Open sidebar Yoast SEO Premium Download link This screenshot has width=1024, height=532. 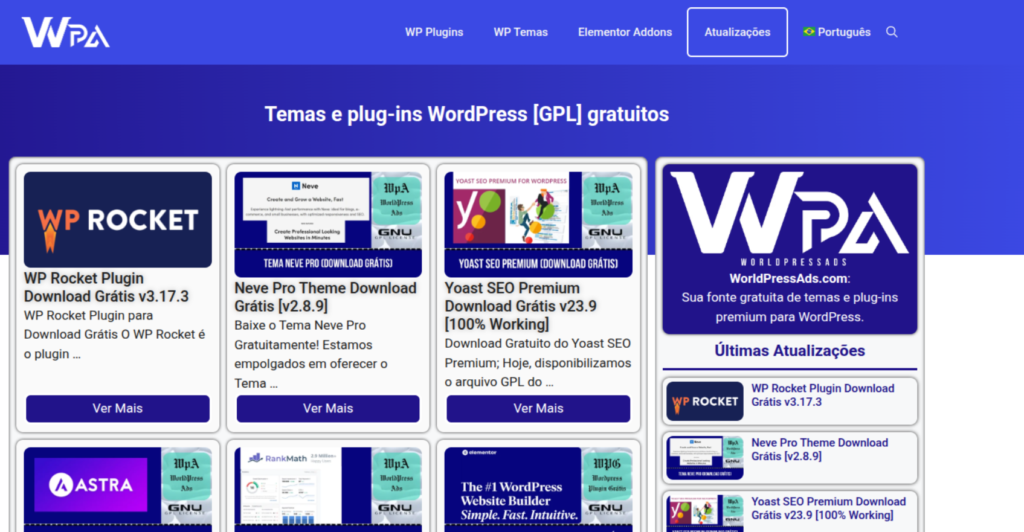coord(828,508)
